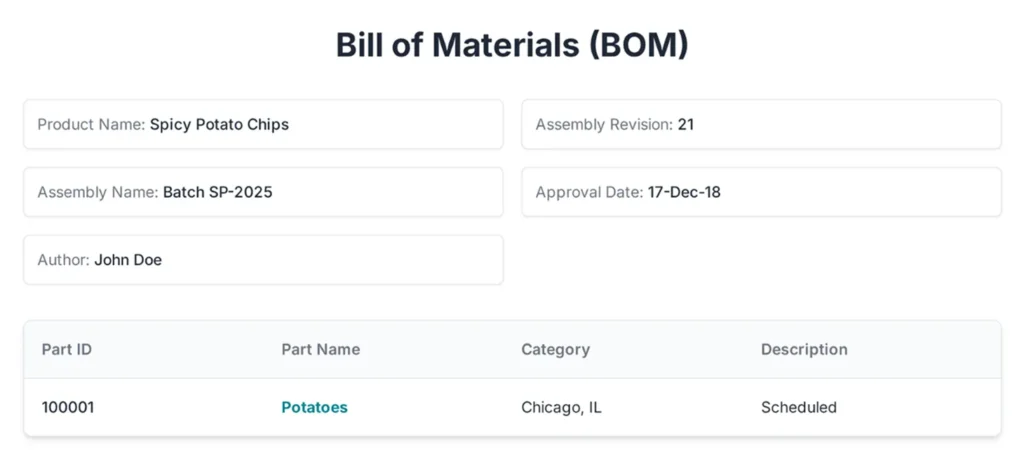Select the Chicago, IL category cell
The width and height of the screenshot is (1024, 456).
[x=561, y=407]
